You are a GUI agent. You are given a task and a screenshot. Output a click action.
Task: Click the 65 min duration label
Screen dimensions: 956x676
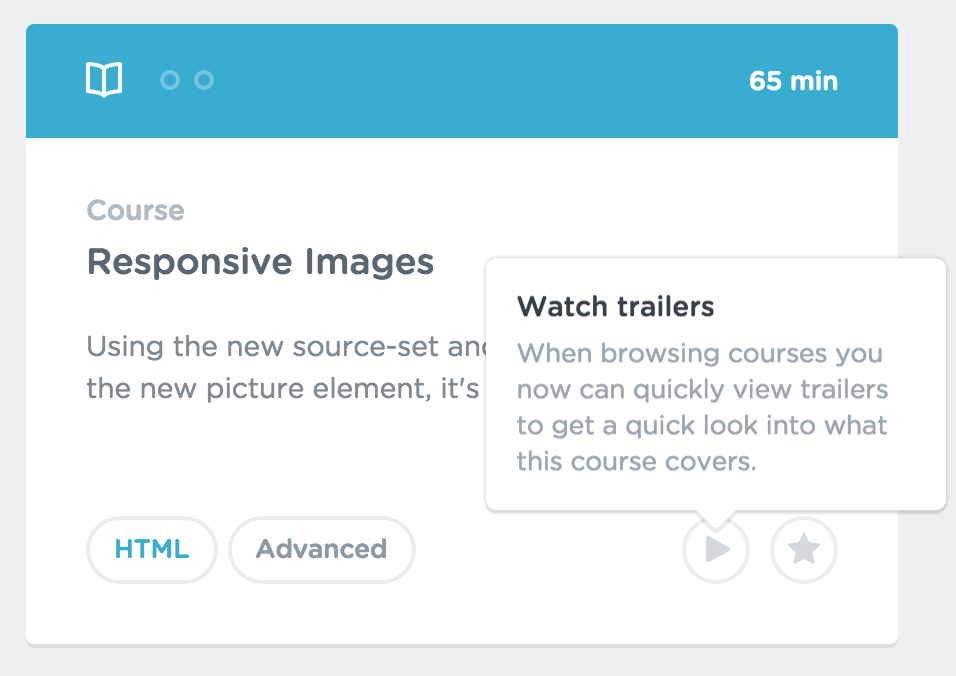pos(793,81)
